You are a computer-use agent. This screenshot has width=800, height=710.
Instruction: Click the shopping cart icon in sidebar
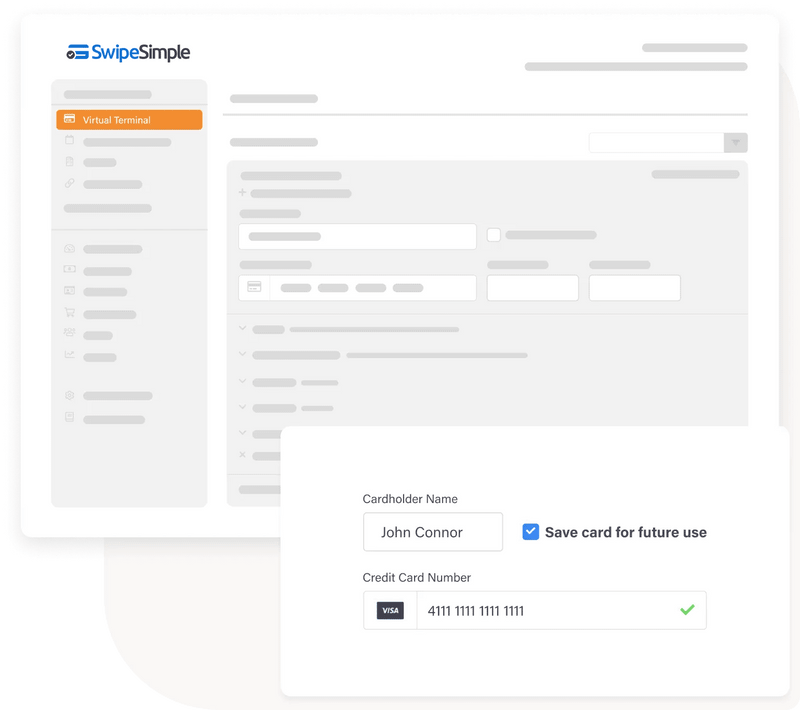point(70,312)
